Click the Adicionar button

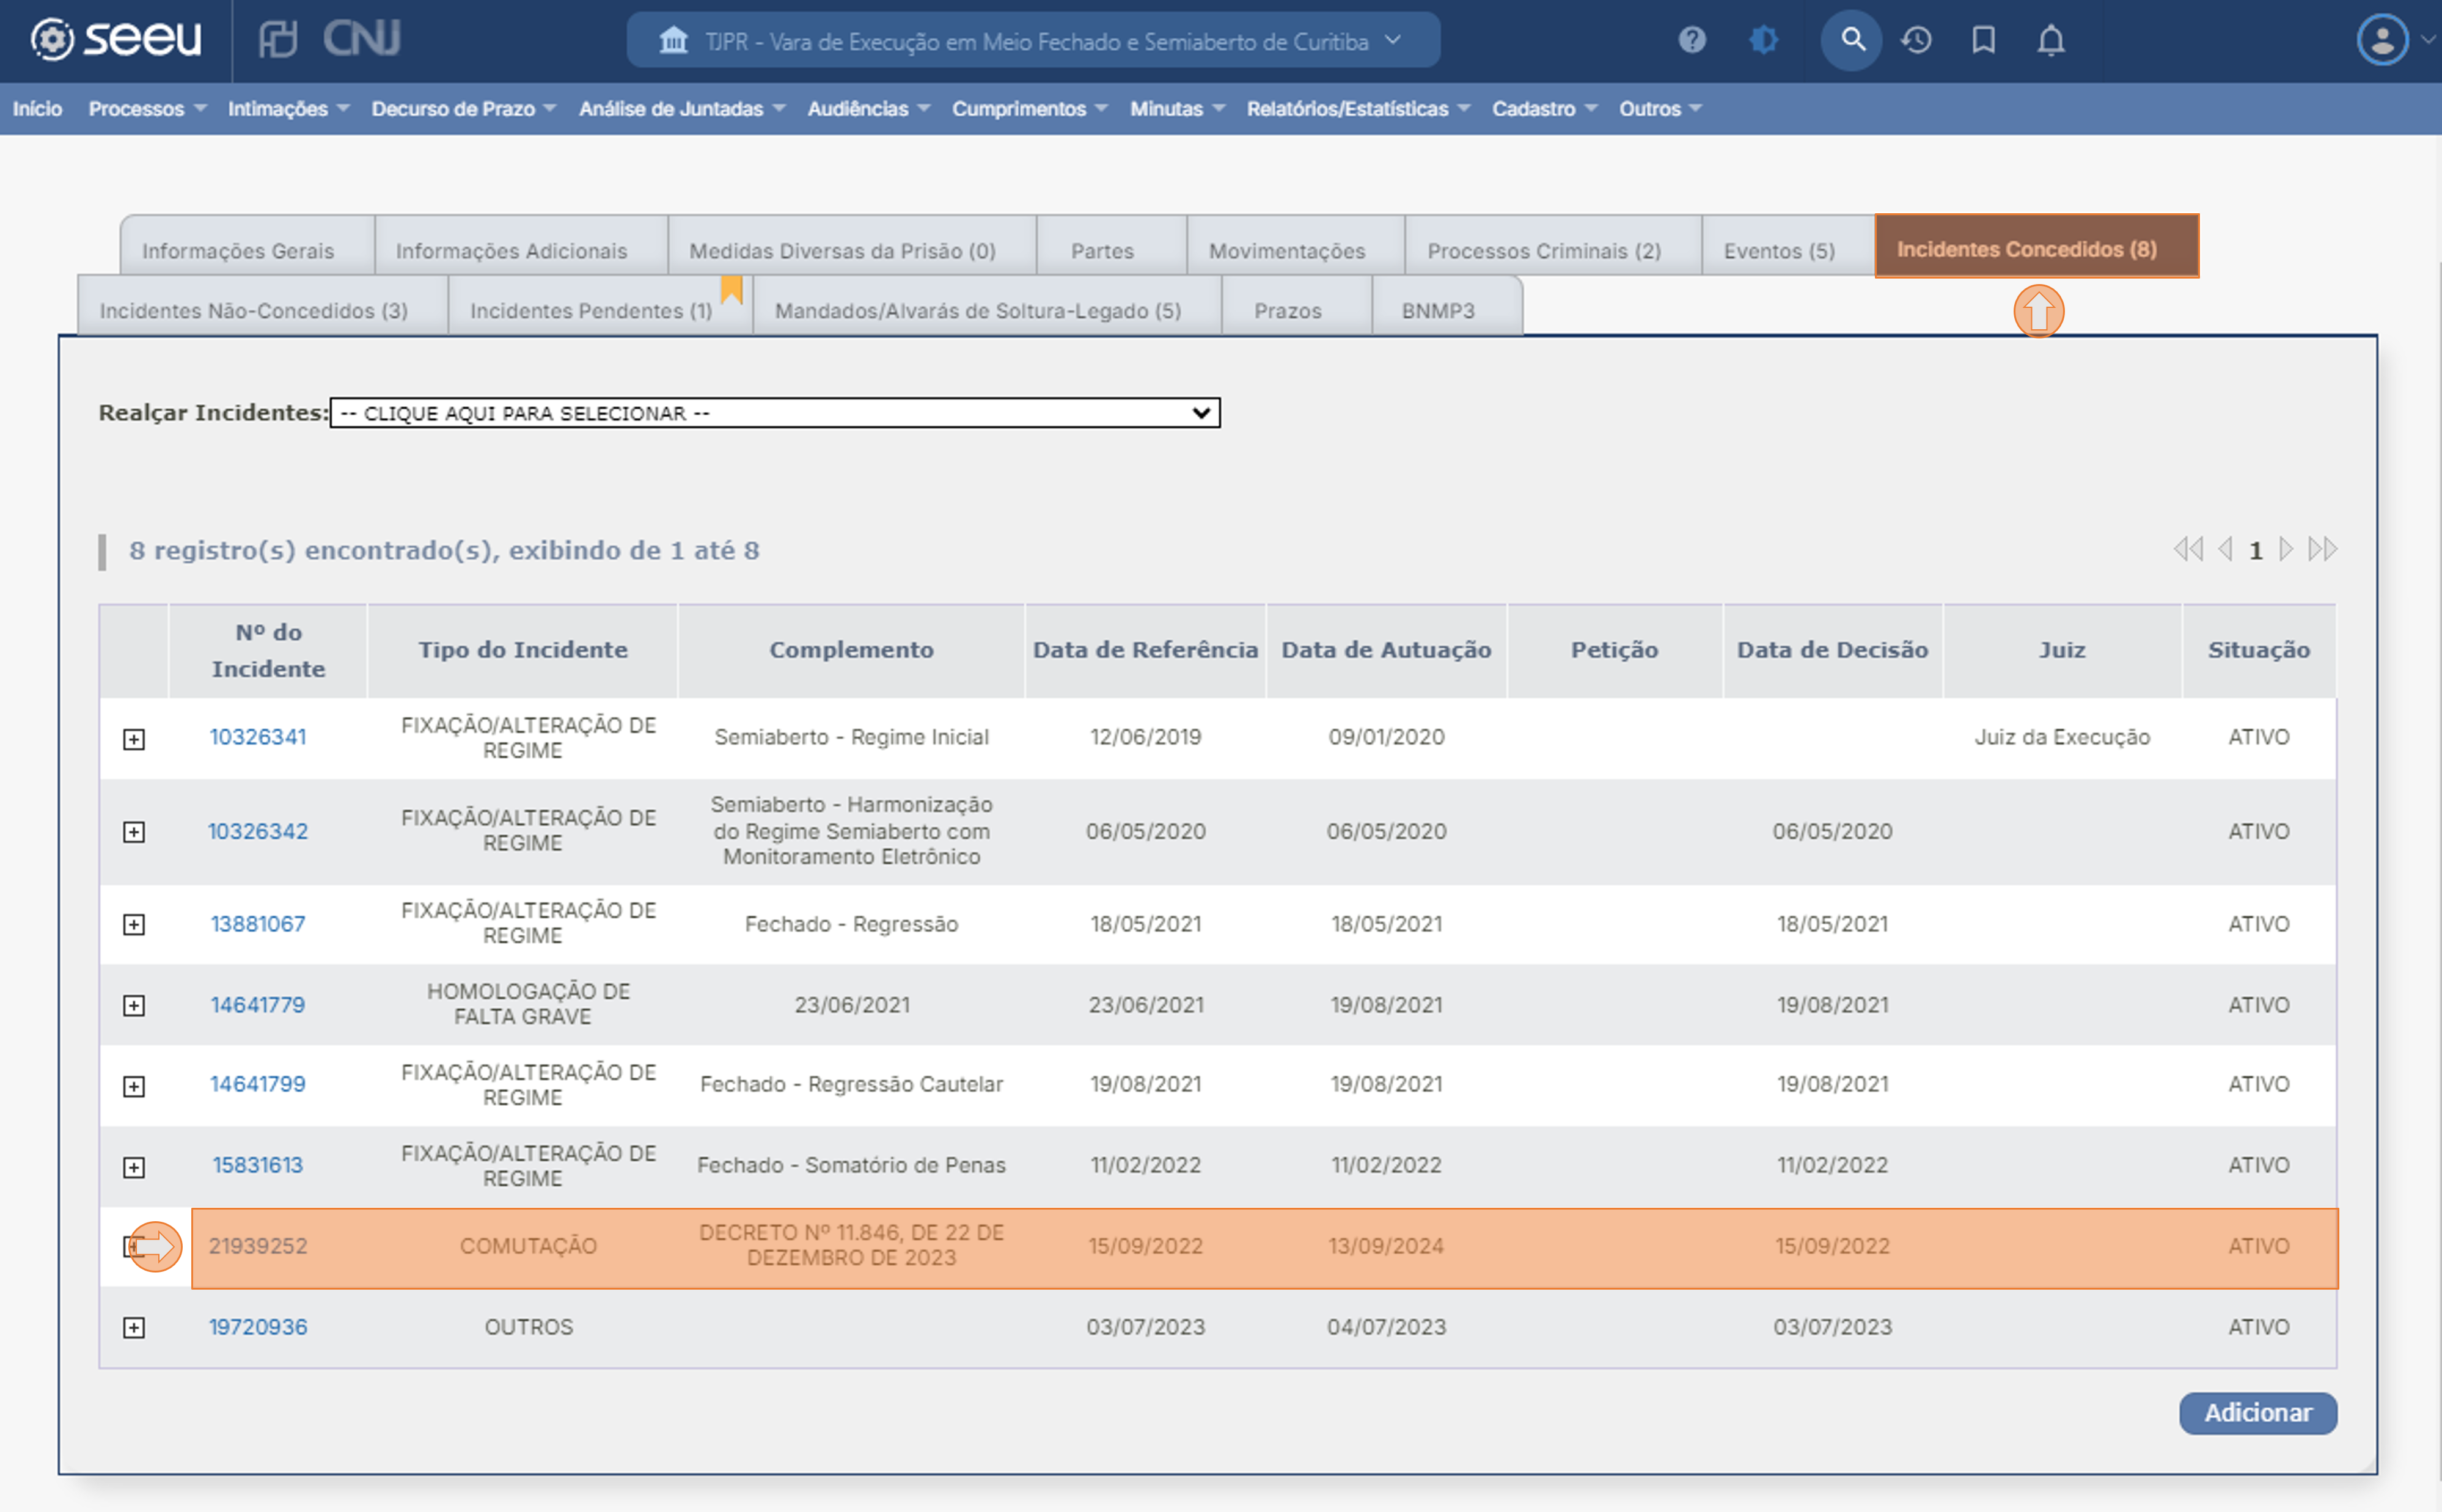click(2258, 1413)
